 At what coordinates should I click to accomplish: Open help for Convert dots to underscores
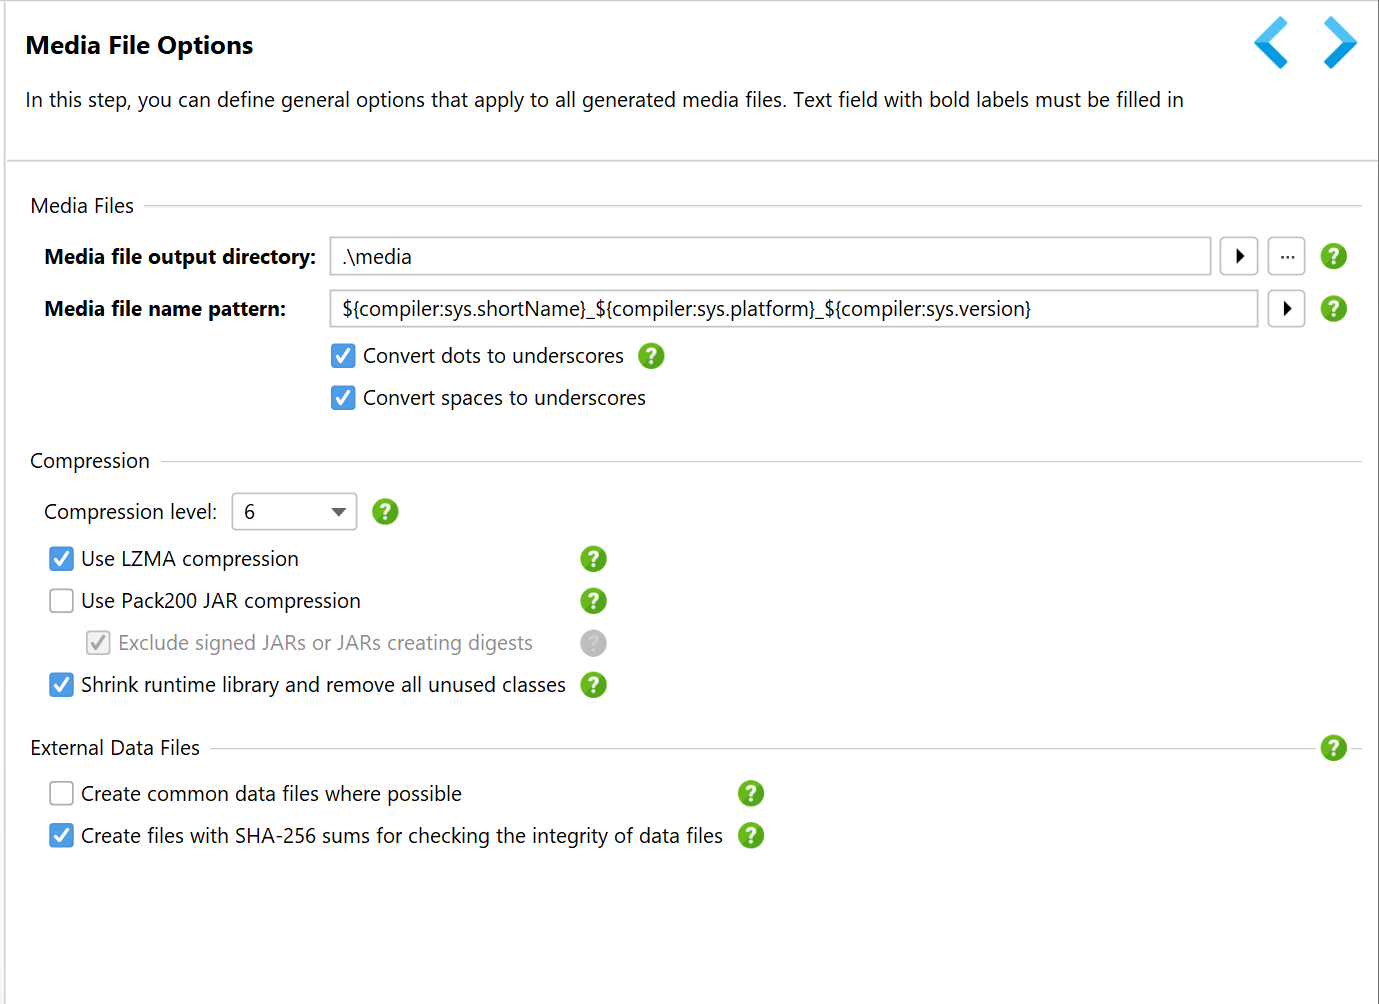click(651, 355)
